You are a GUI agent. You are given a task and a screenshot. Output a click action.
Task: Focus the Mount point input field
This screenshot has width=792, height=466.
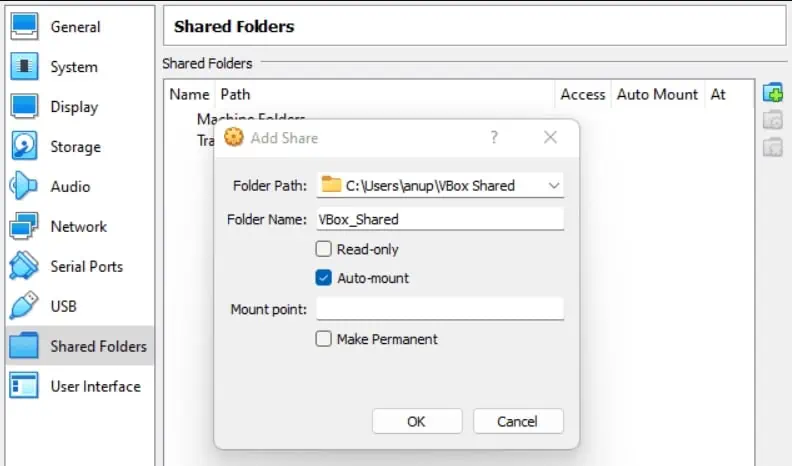[440, 309]
